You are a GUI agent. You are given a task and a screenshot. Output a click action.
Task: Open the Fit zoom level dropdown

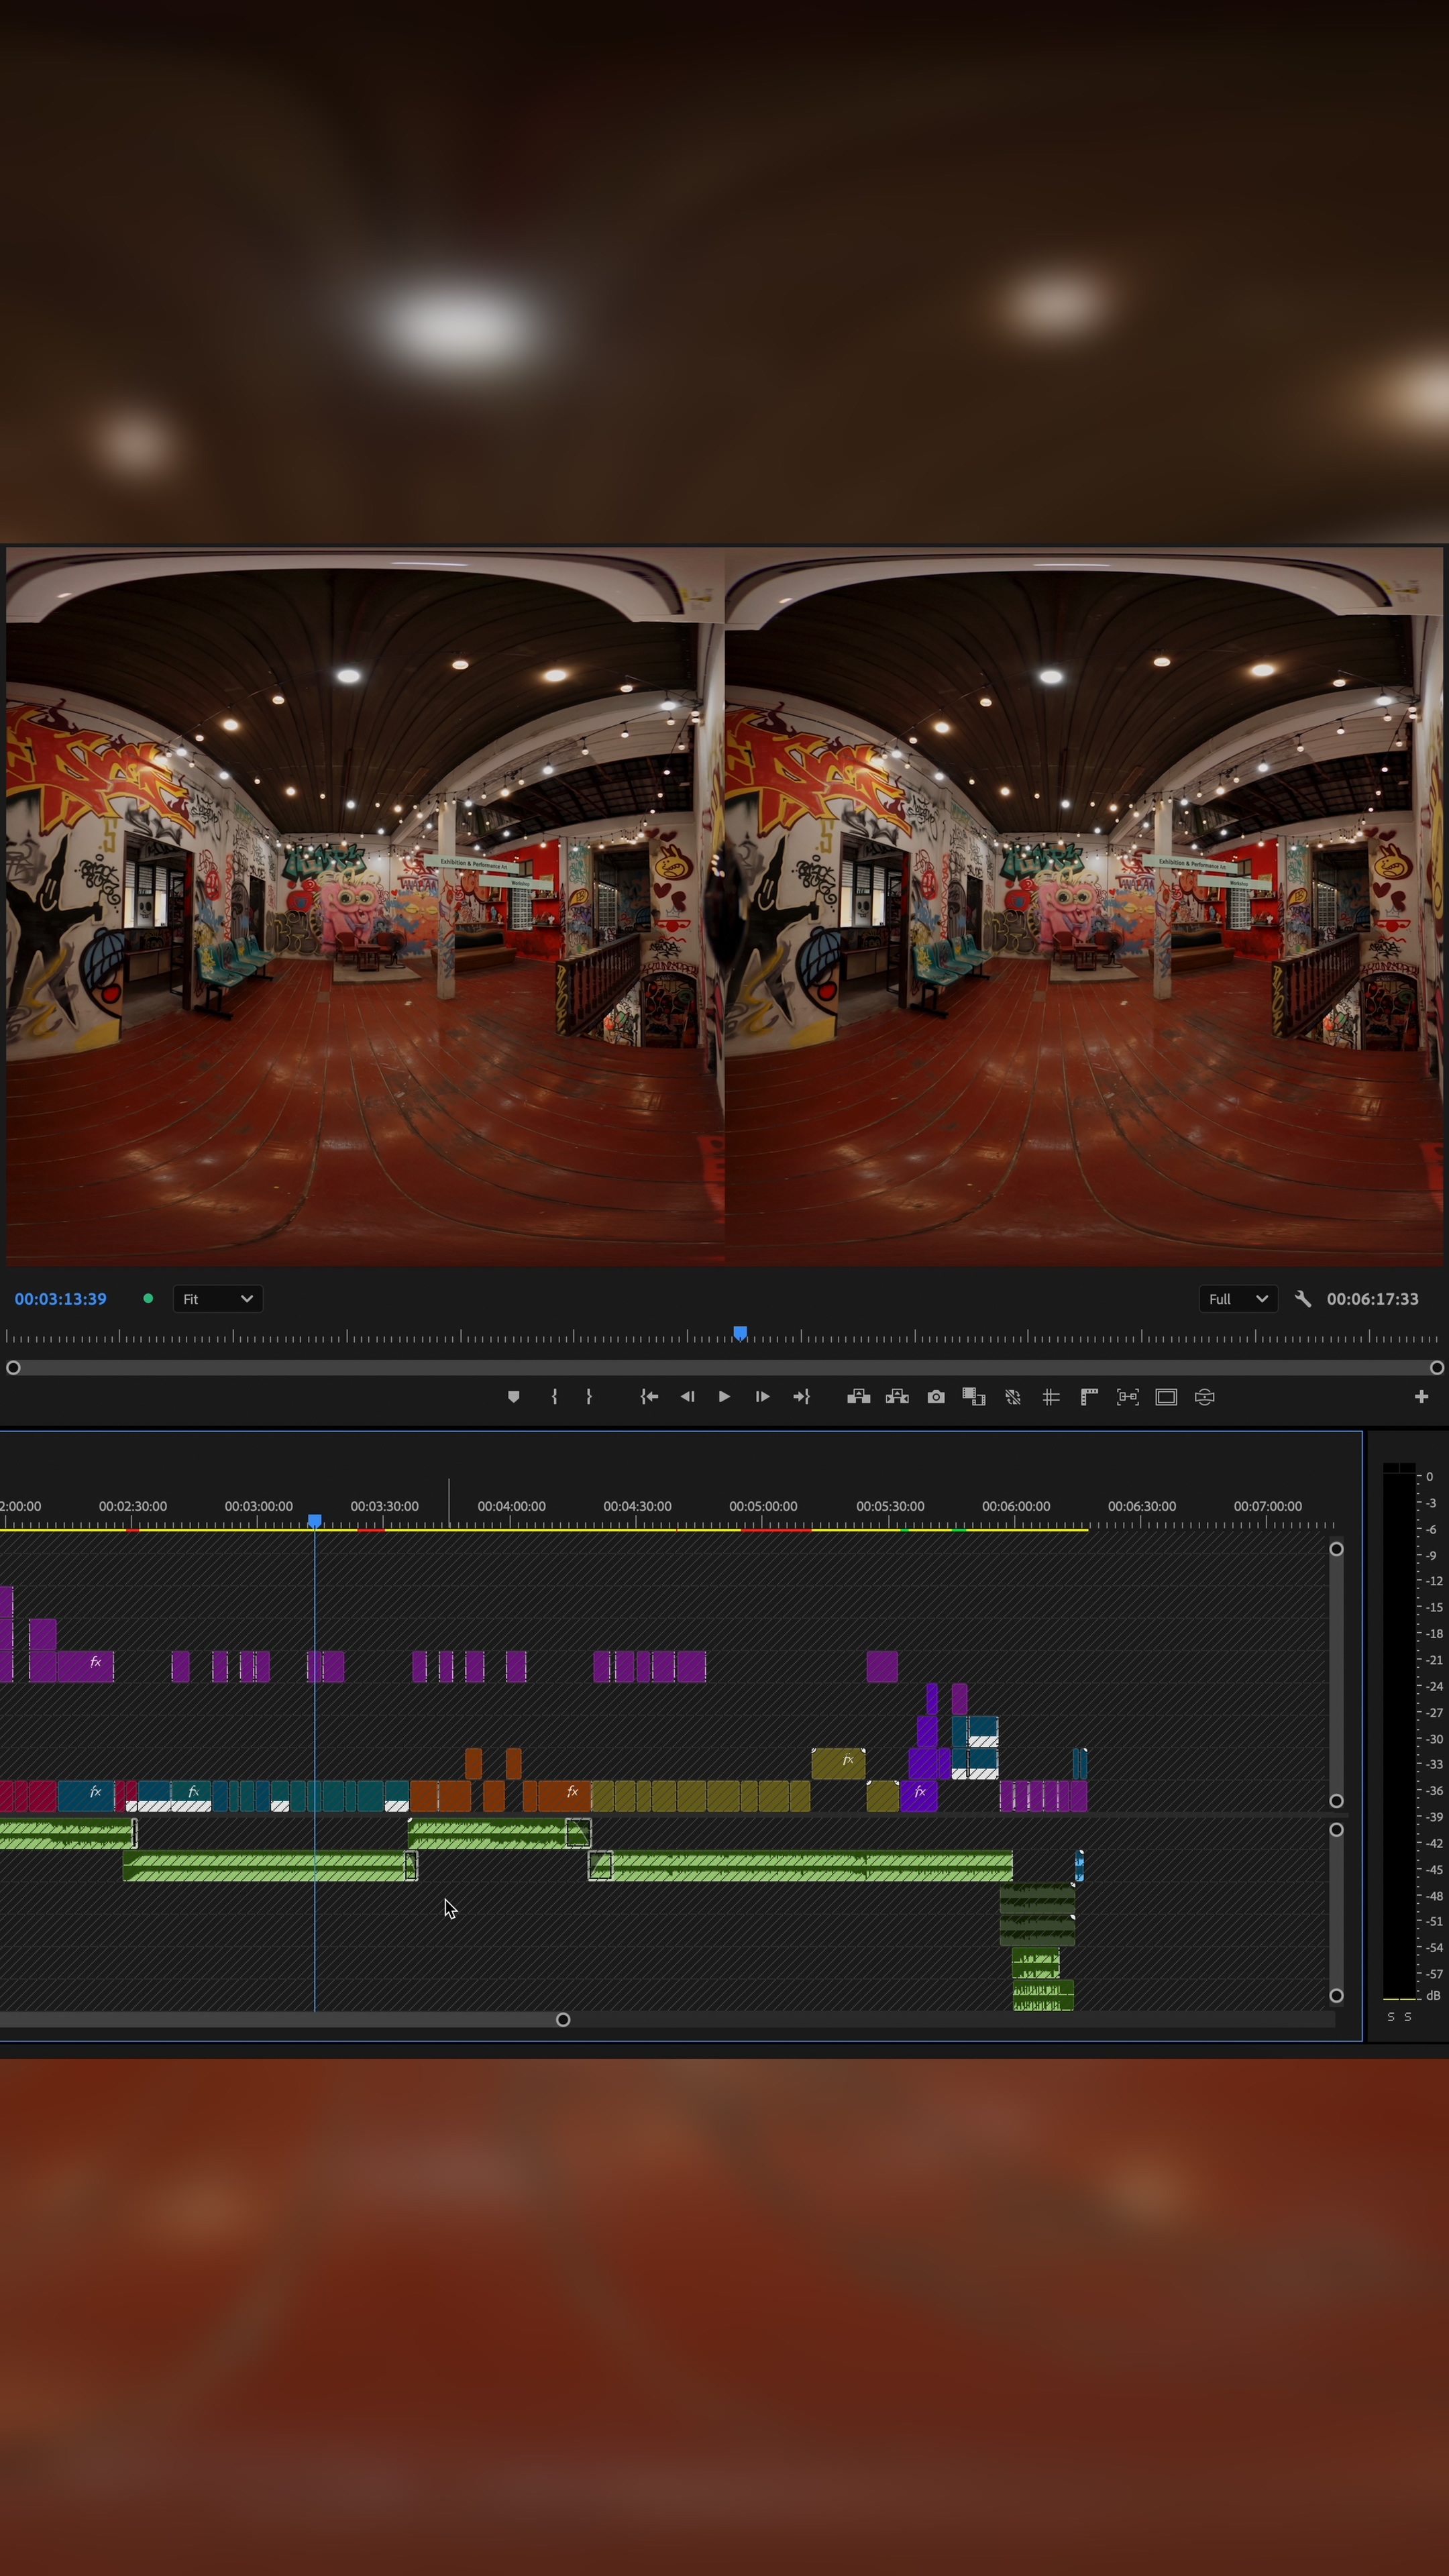pos(218,1299)
